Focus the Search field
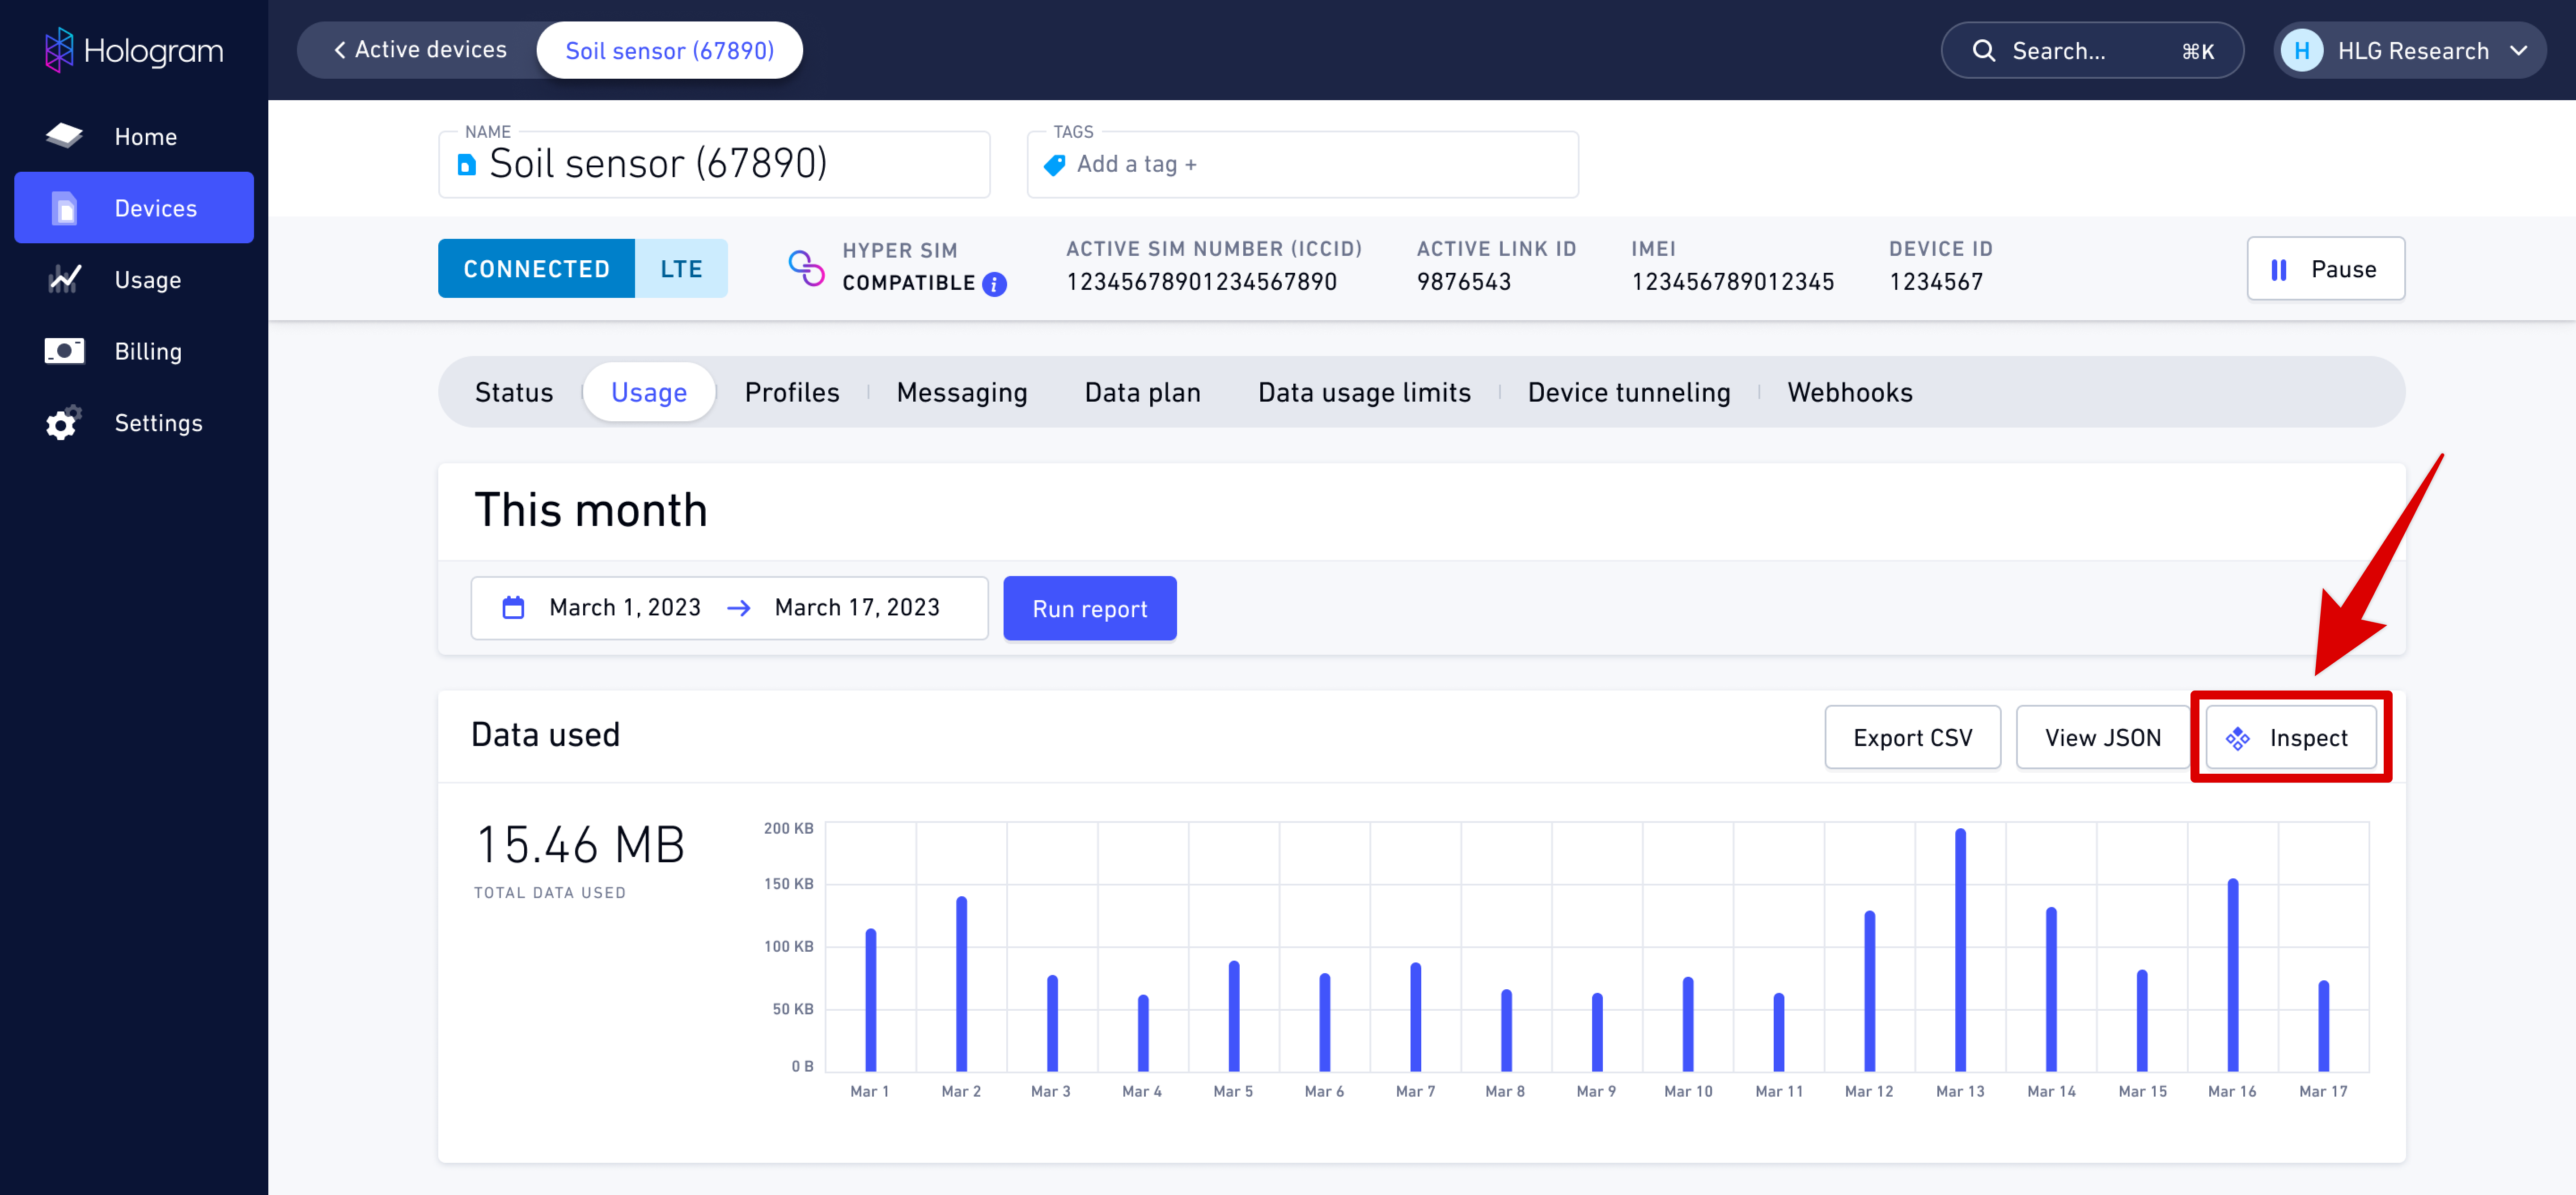 point(2092,50)
